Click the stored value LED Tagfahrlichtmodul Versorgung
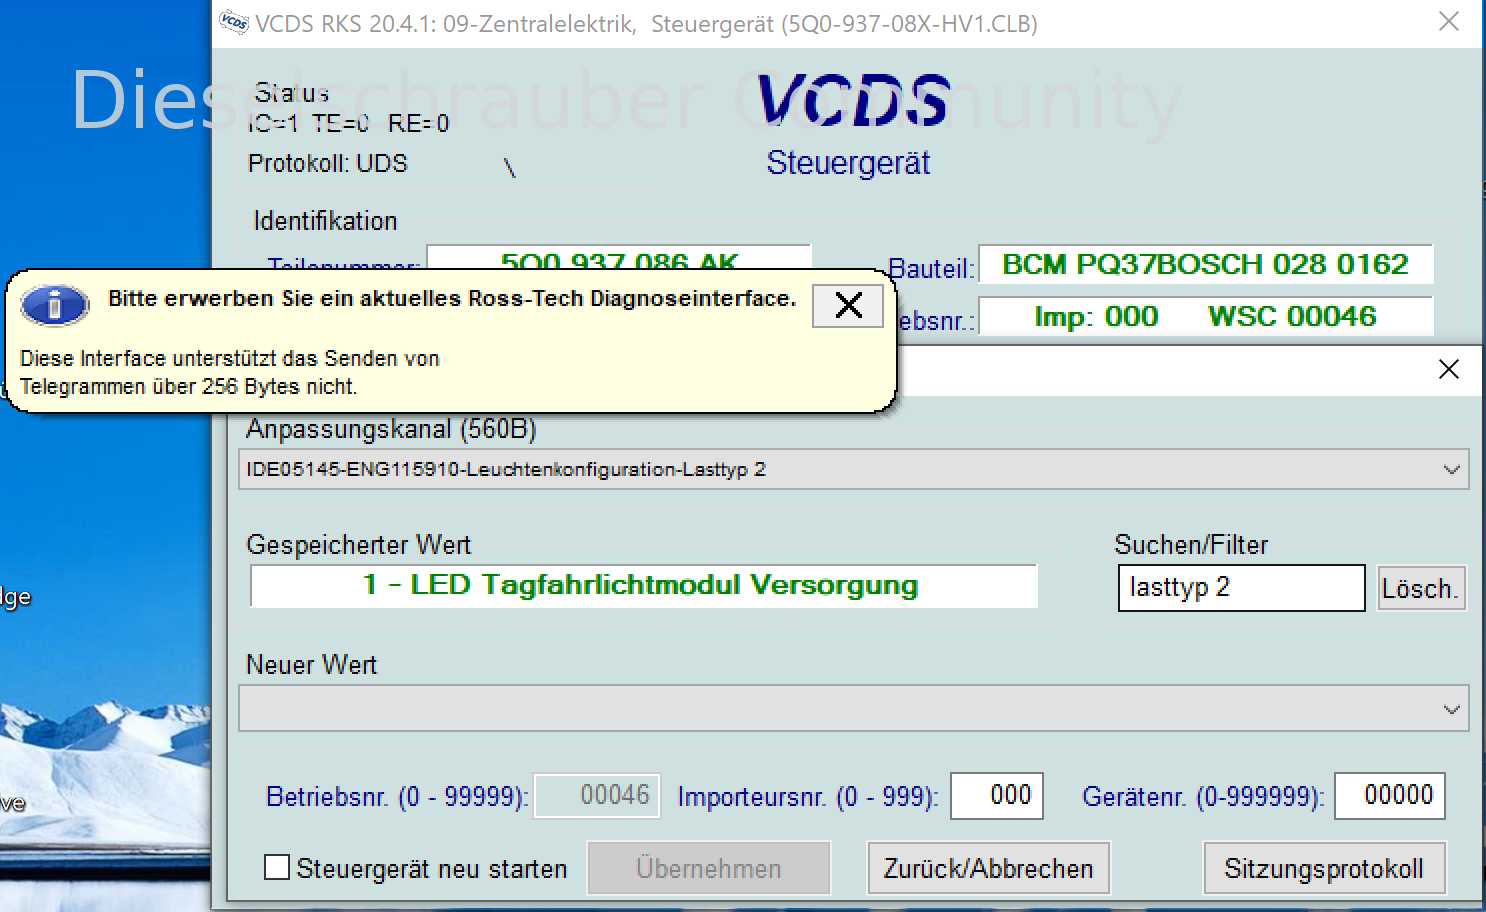1486x912 pixels. tap(643, 586)
